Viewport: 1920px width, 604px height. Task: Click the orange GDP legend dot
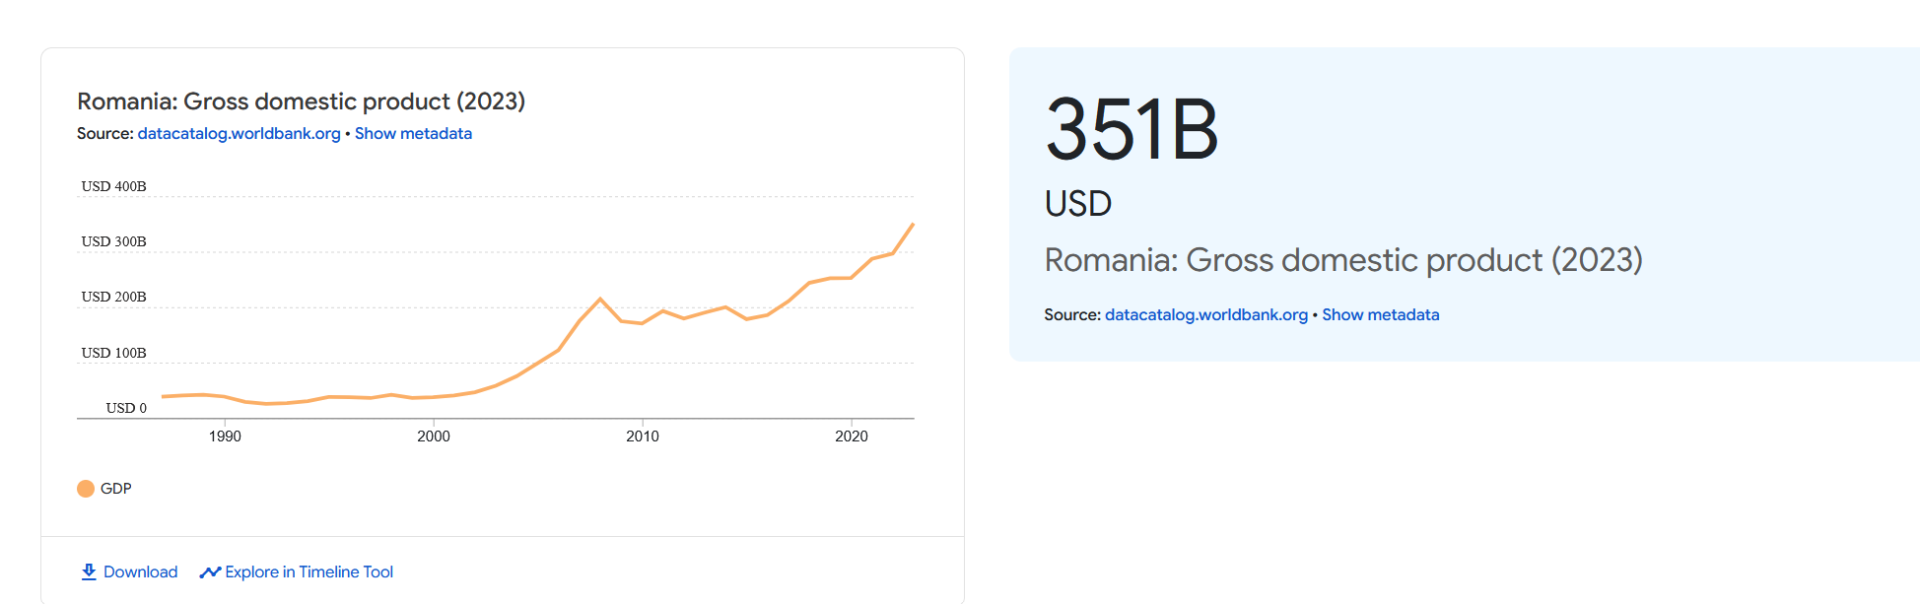86,489
